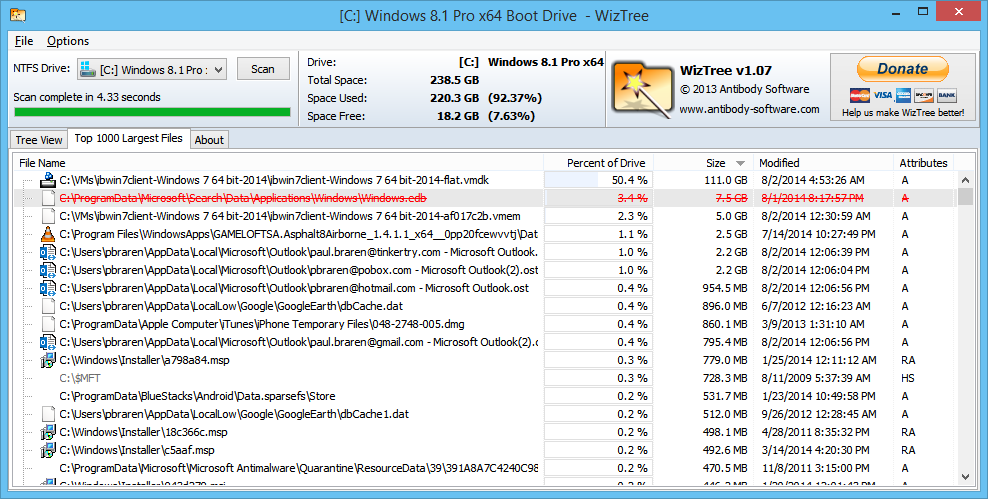
Task: Click file icon of dbCache1.dat row
Action: coord(48,414)
